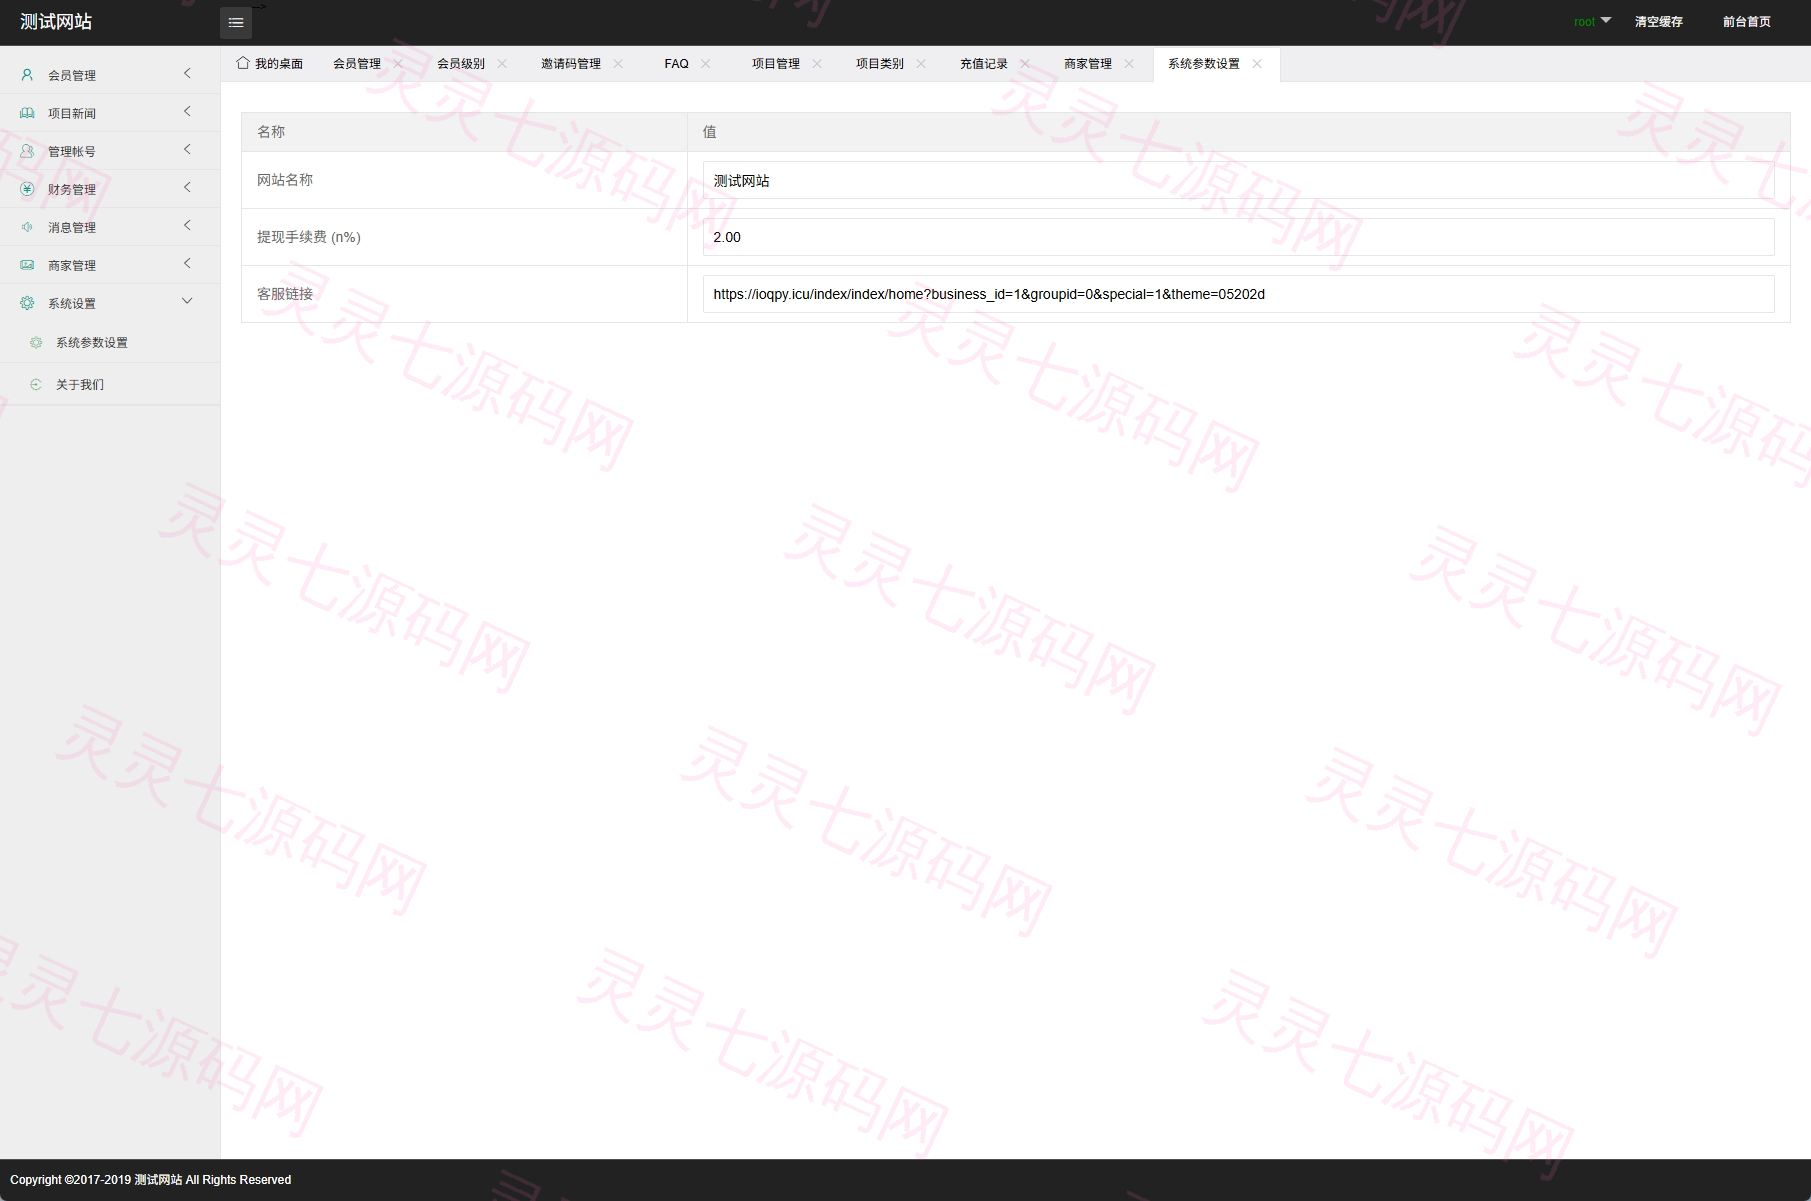Screen dimensions: 1811x1201
Task: Focus the 提现手续费 value field
Action: click(1238, 237)
